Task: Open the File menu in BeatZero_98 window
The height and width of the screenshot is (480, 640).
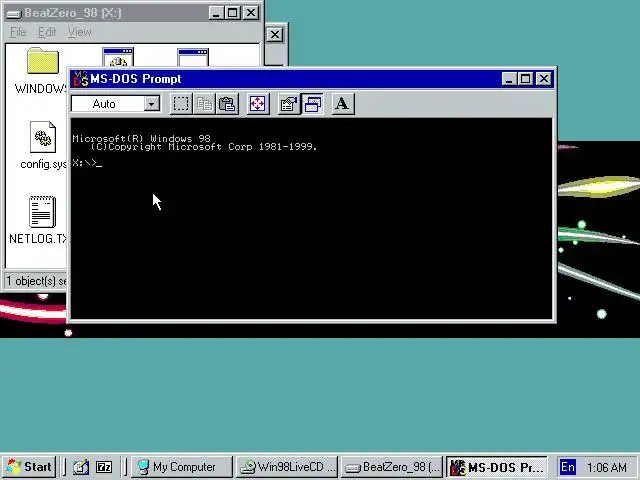Action: tap(18, 32)
